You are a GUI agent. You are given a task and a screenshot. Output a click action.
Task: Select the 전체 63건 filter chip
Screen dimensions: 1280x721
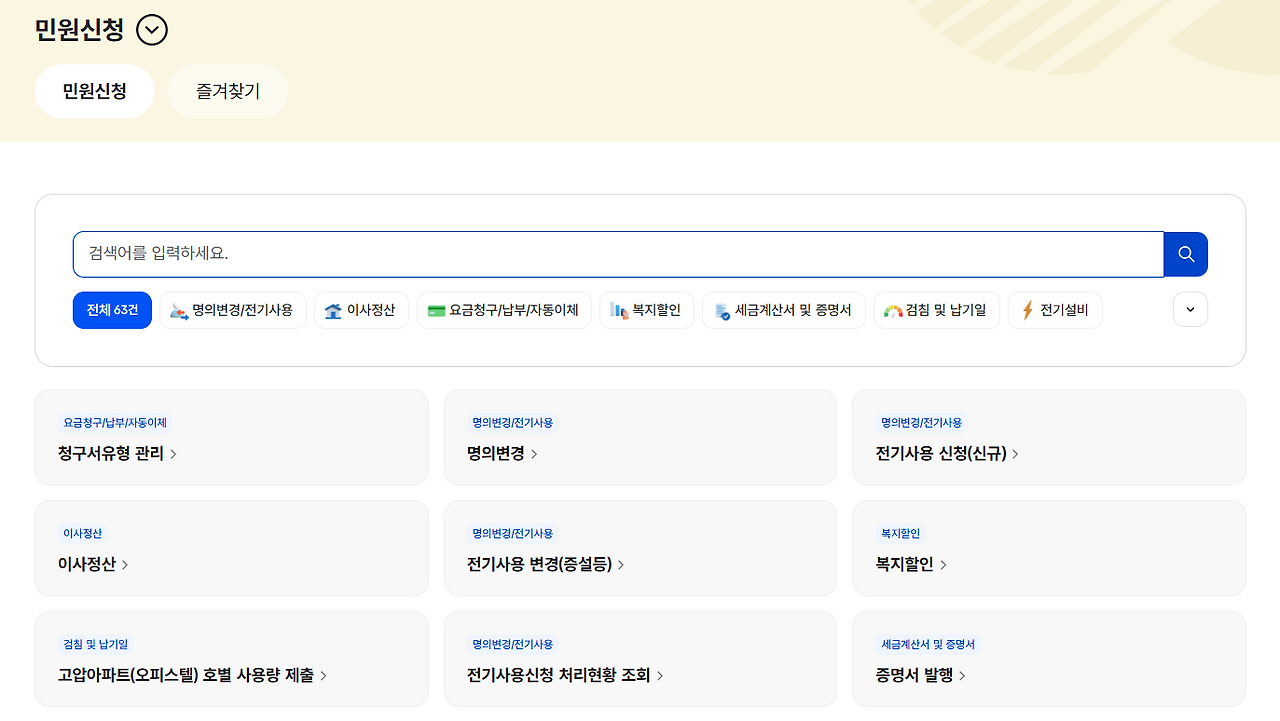(112, 310)
